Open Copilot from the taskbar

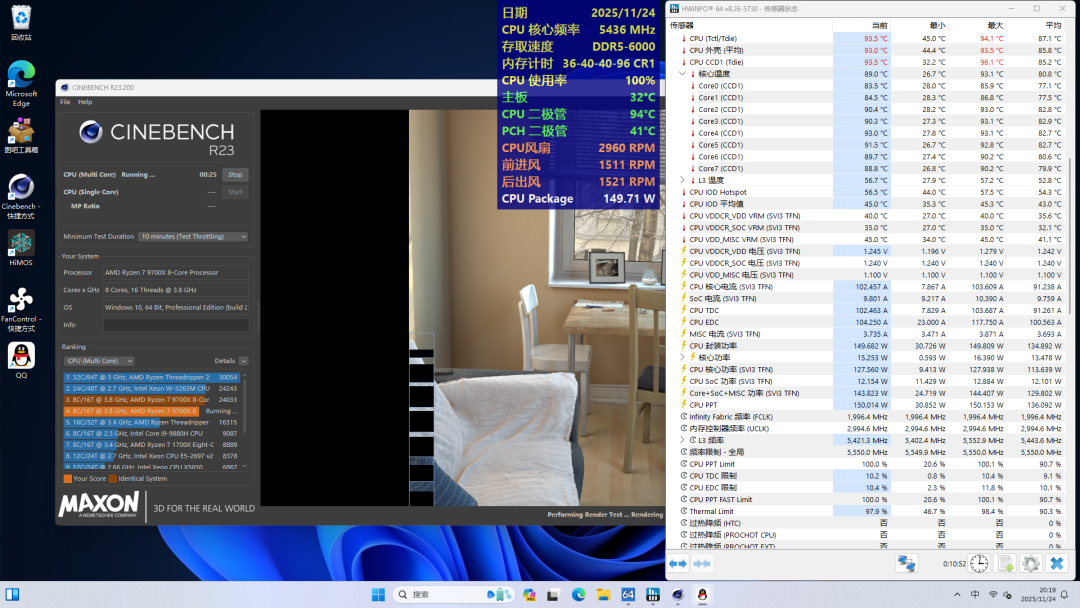tap(529, 594)
